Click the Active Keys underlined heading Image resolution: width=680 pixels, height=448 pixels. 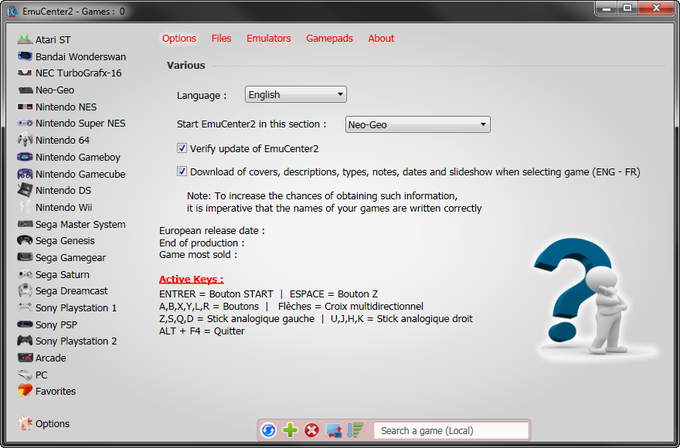coord(191,279)
